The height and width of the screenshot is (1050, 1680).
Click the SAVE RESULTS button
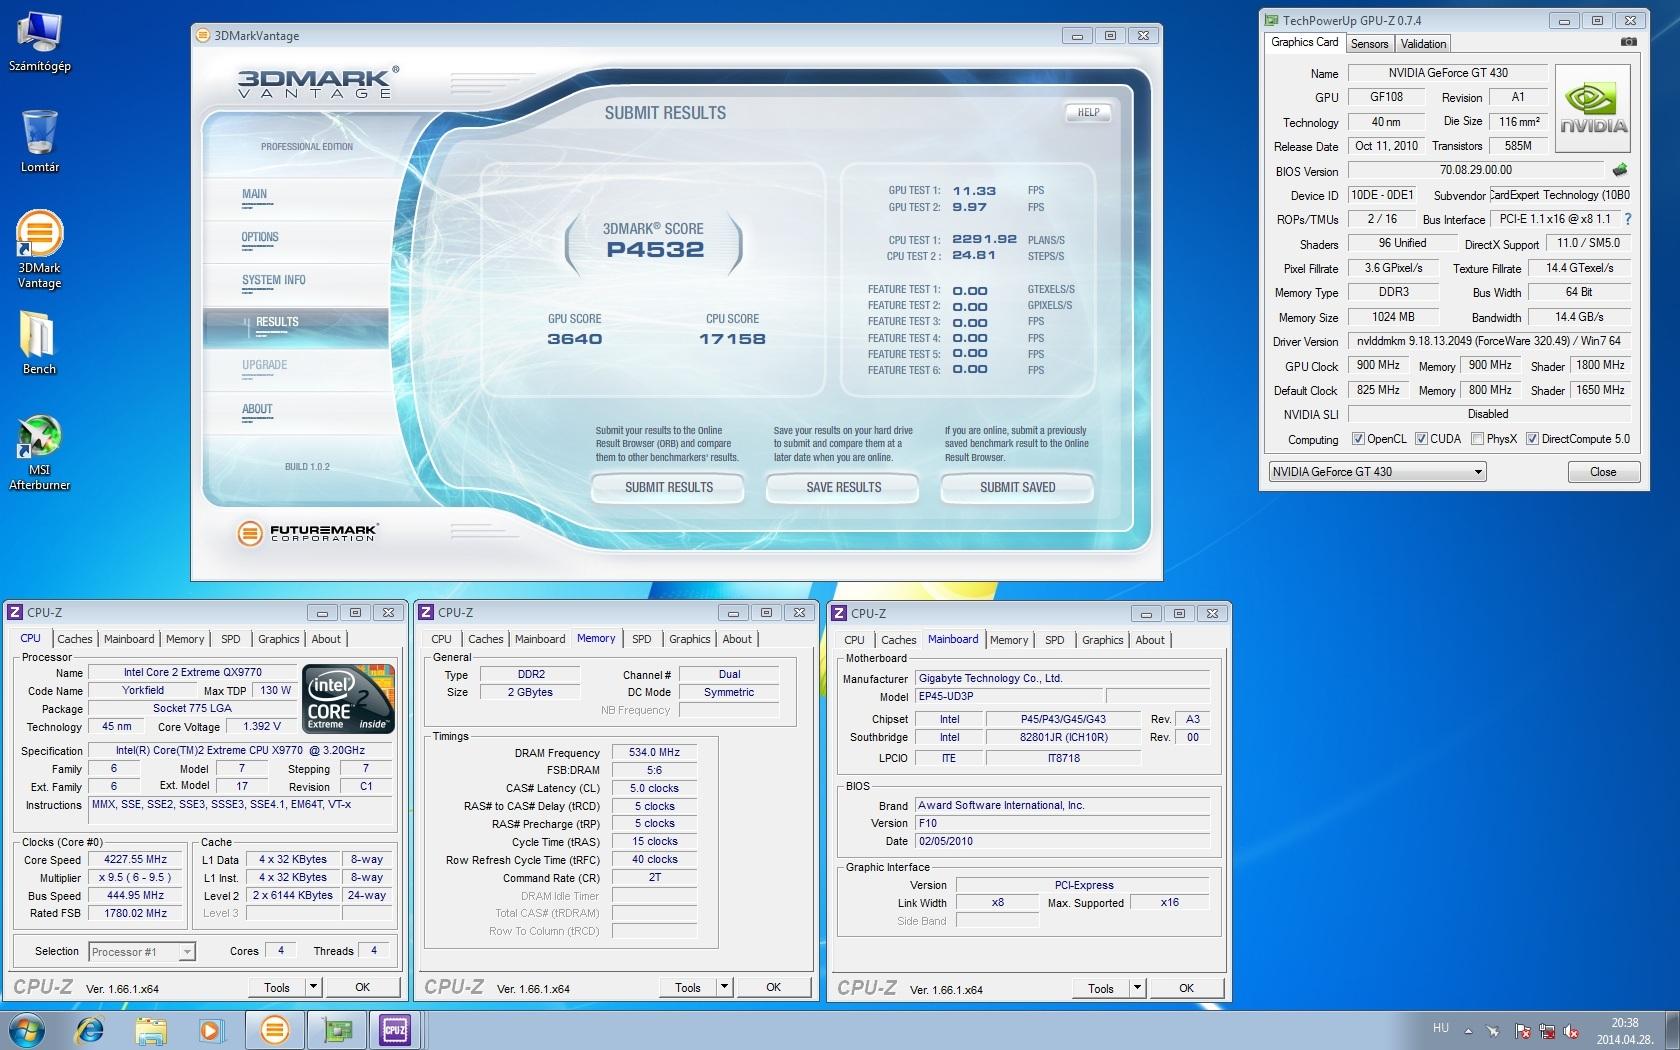coord(844,488)
